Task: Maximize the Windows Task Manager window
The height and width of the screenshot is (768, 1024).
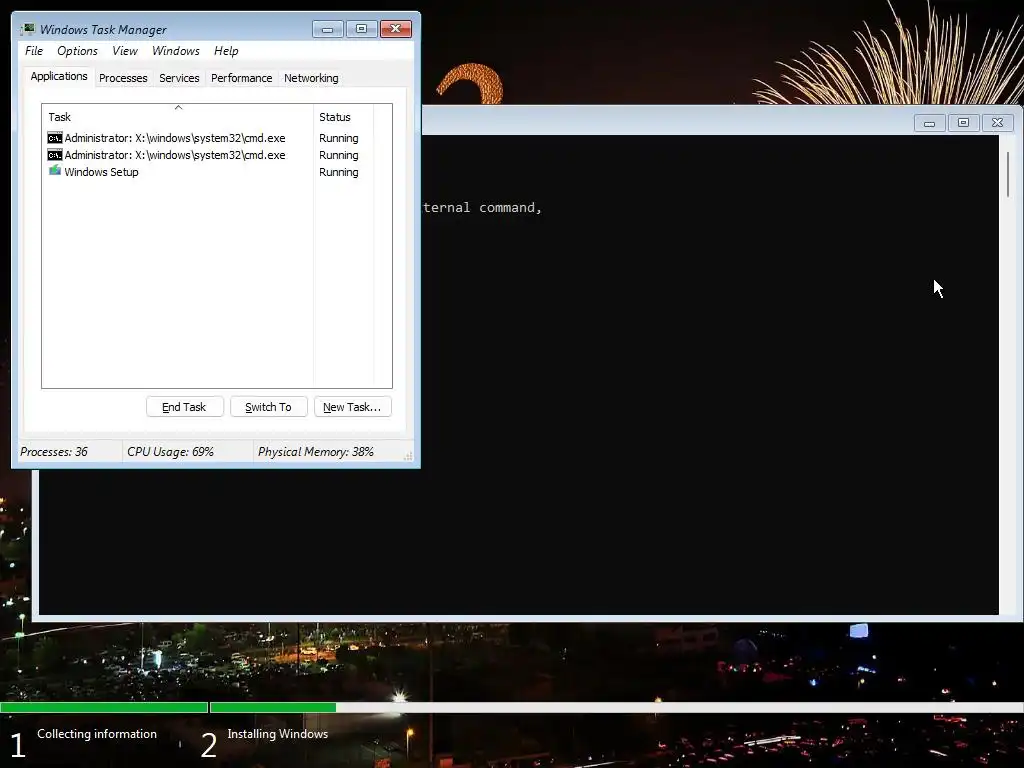Action: point(361,29)
